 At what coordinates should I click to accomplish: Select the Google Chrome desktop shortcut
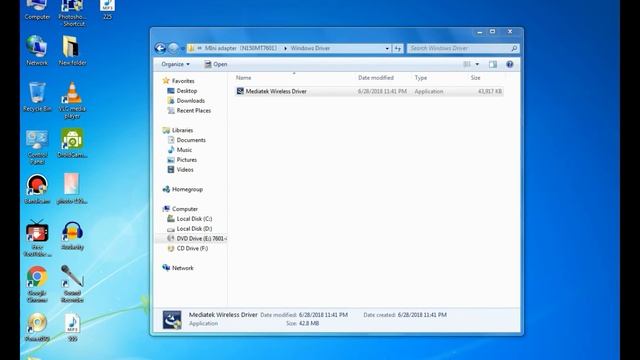37,284
